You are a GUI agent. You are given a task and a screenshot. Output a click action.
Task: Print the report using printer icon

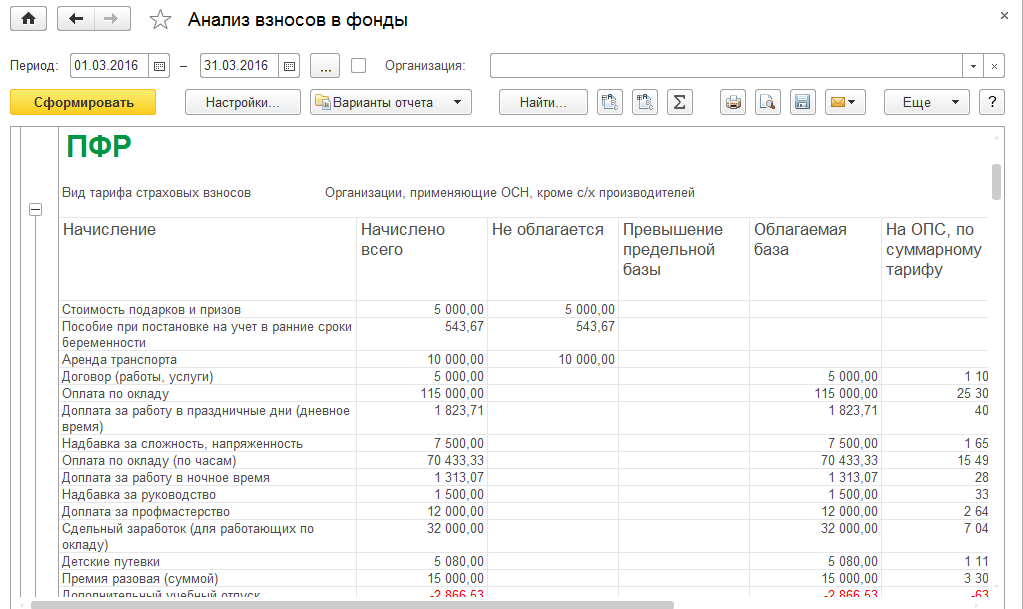pos(734,102)
